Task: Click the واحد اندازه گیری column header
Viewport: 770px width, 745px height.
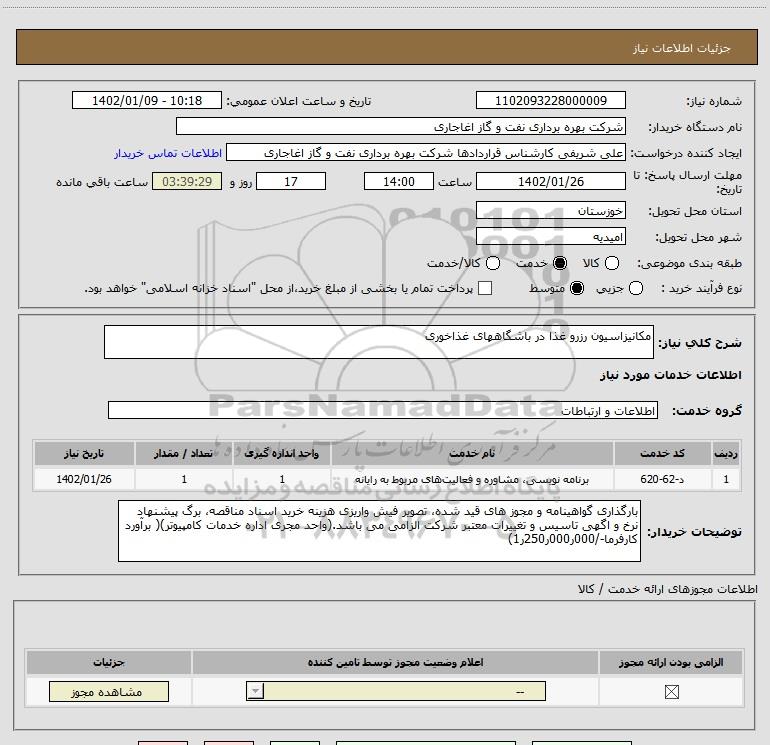Action: pyautogui.click(x=281, y=453)
